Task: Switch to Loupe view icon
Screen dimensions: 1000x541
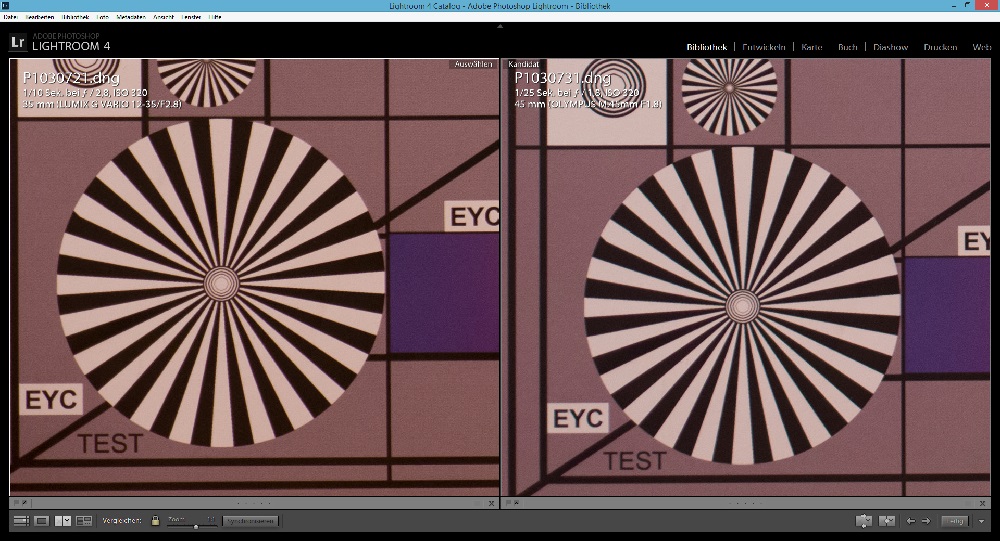Action: 41,521
